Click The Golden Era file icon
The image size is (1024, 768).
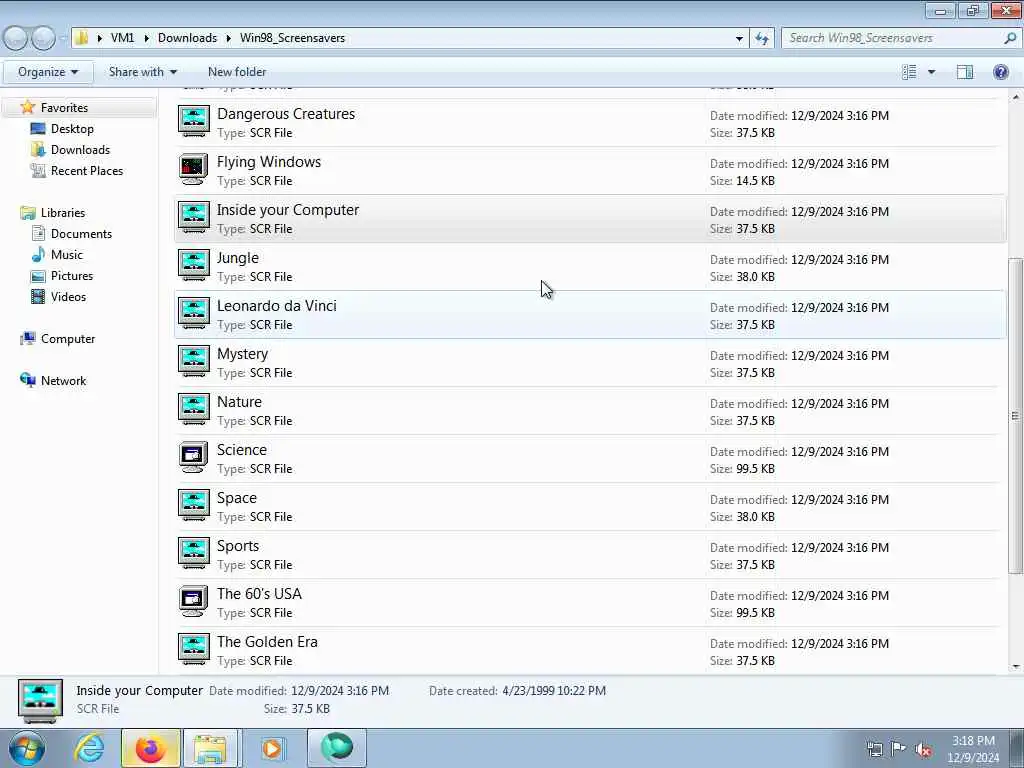pos(194,650)
